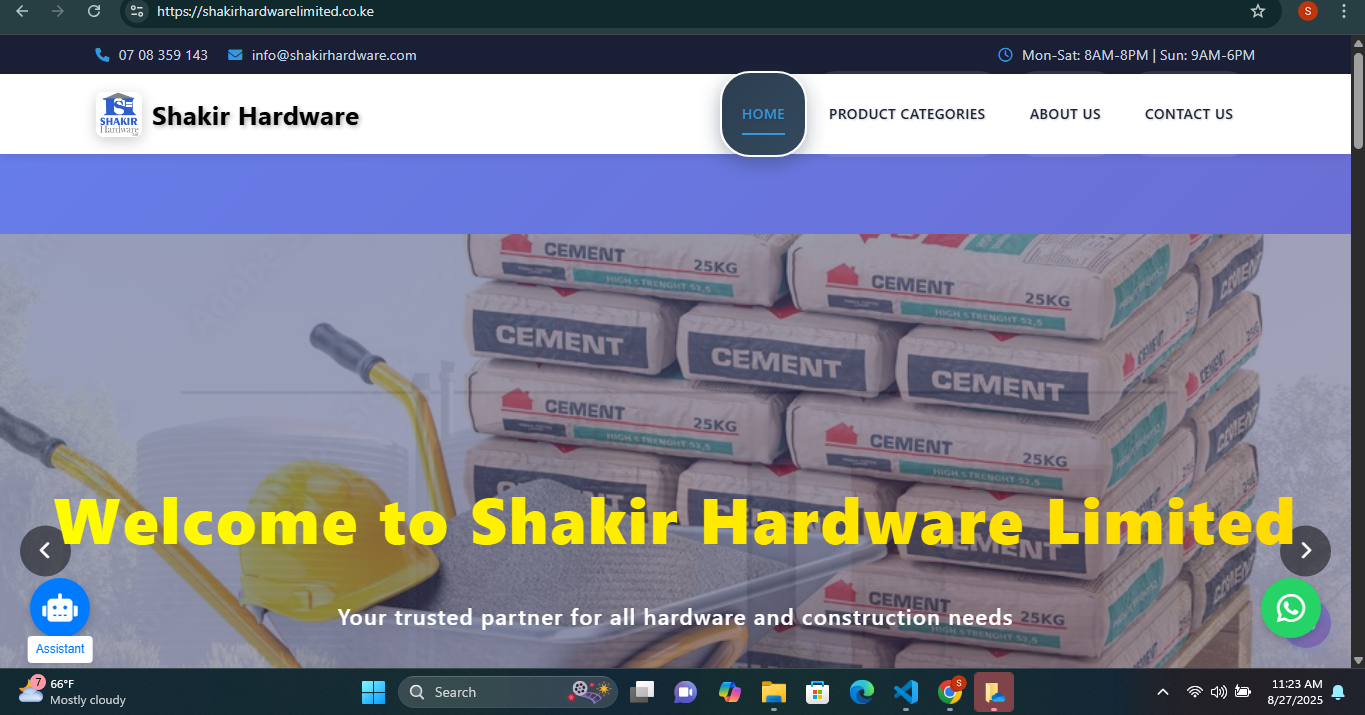The height and width of the screenshot is (715, 1365).
Task: Go to previous carousel slide arrow
Action: point(45,550)
